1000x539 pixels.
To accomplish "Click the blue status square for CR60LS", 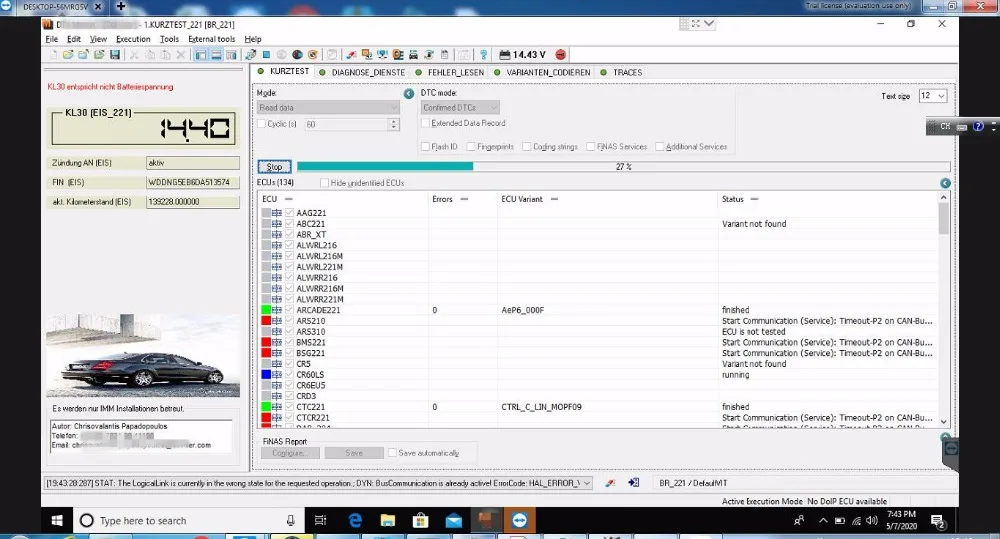I will coord(267,374).
